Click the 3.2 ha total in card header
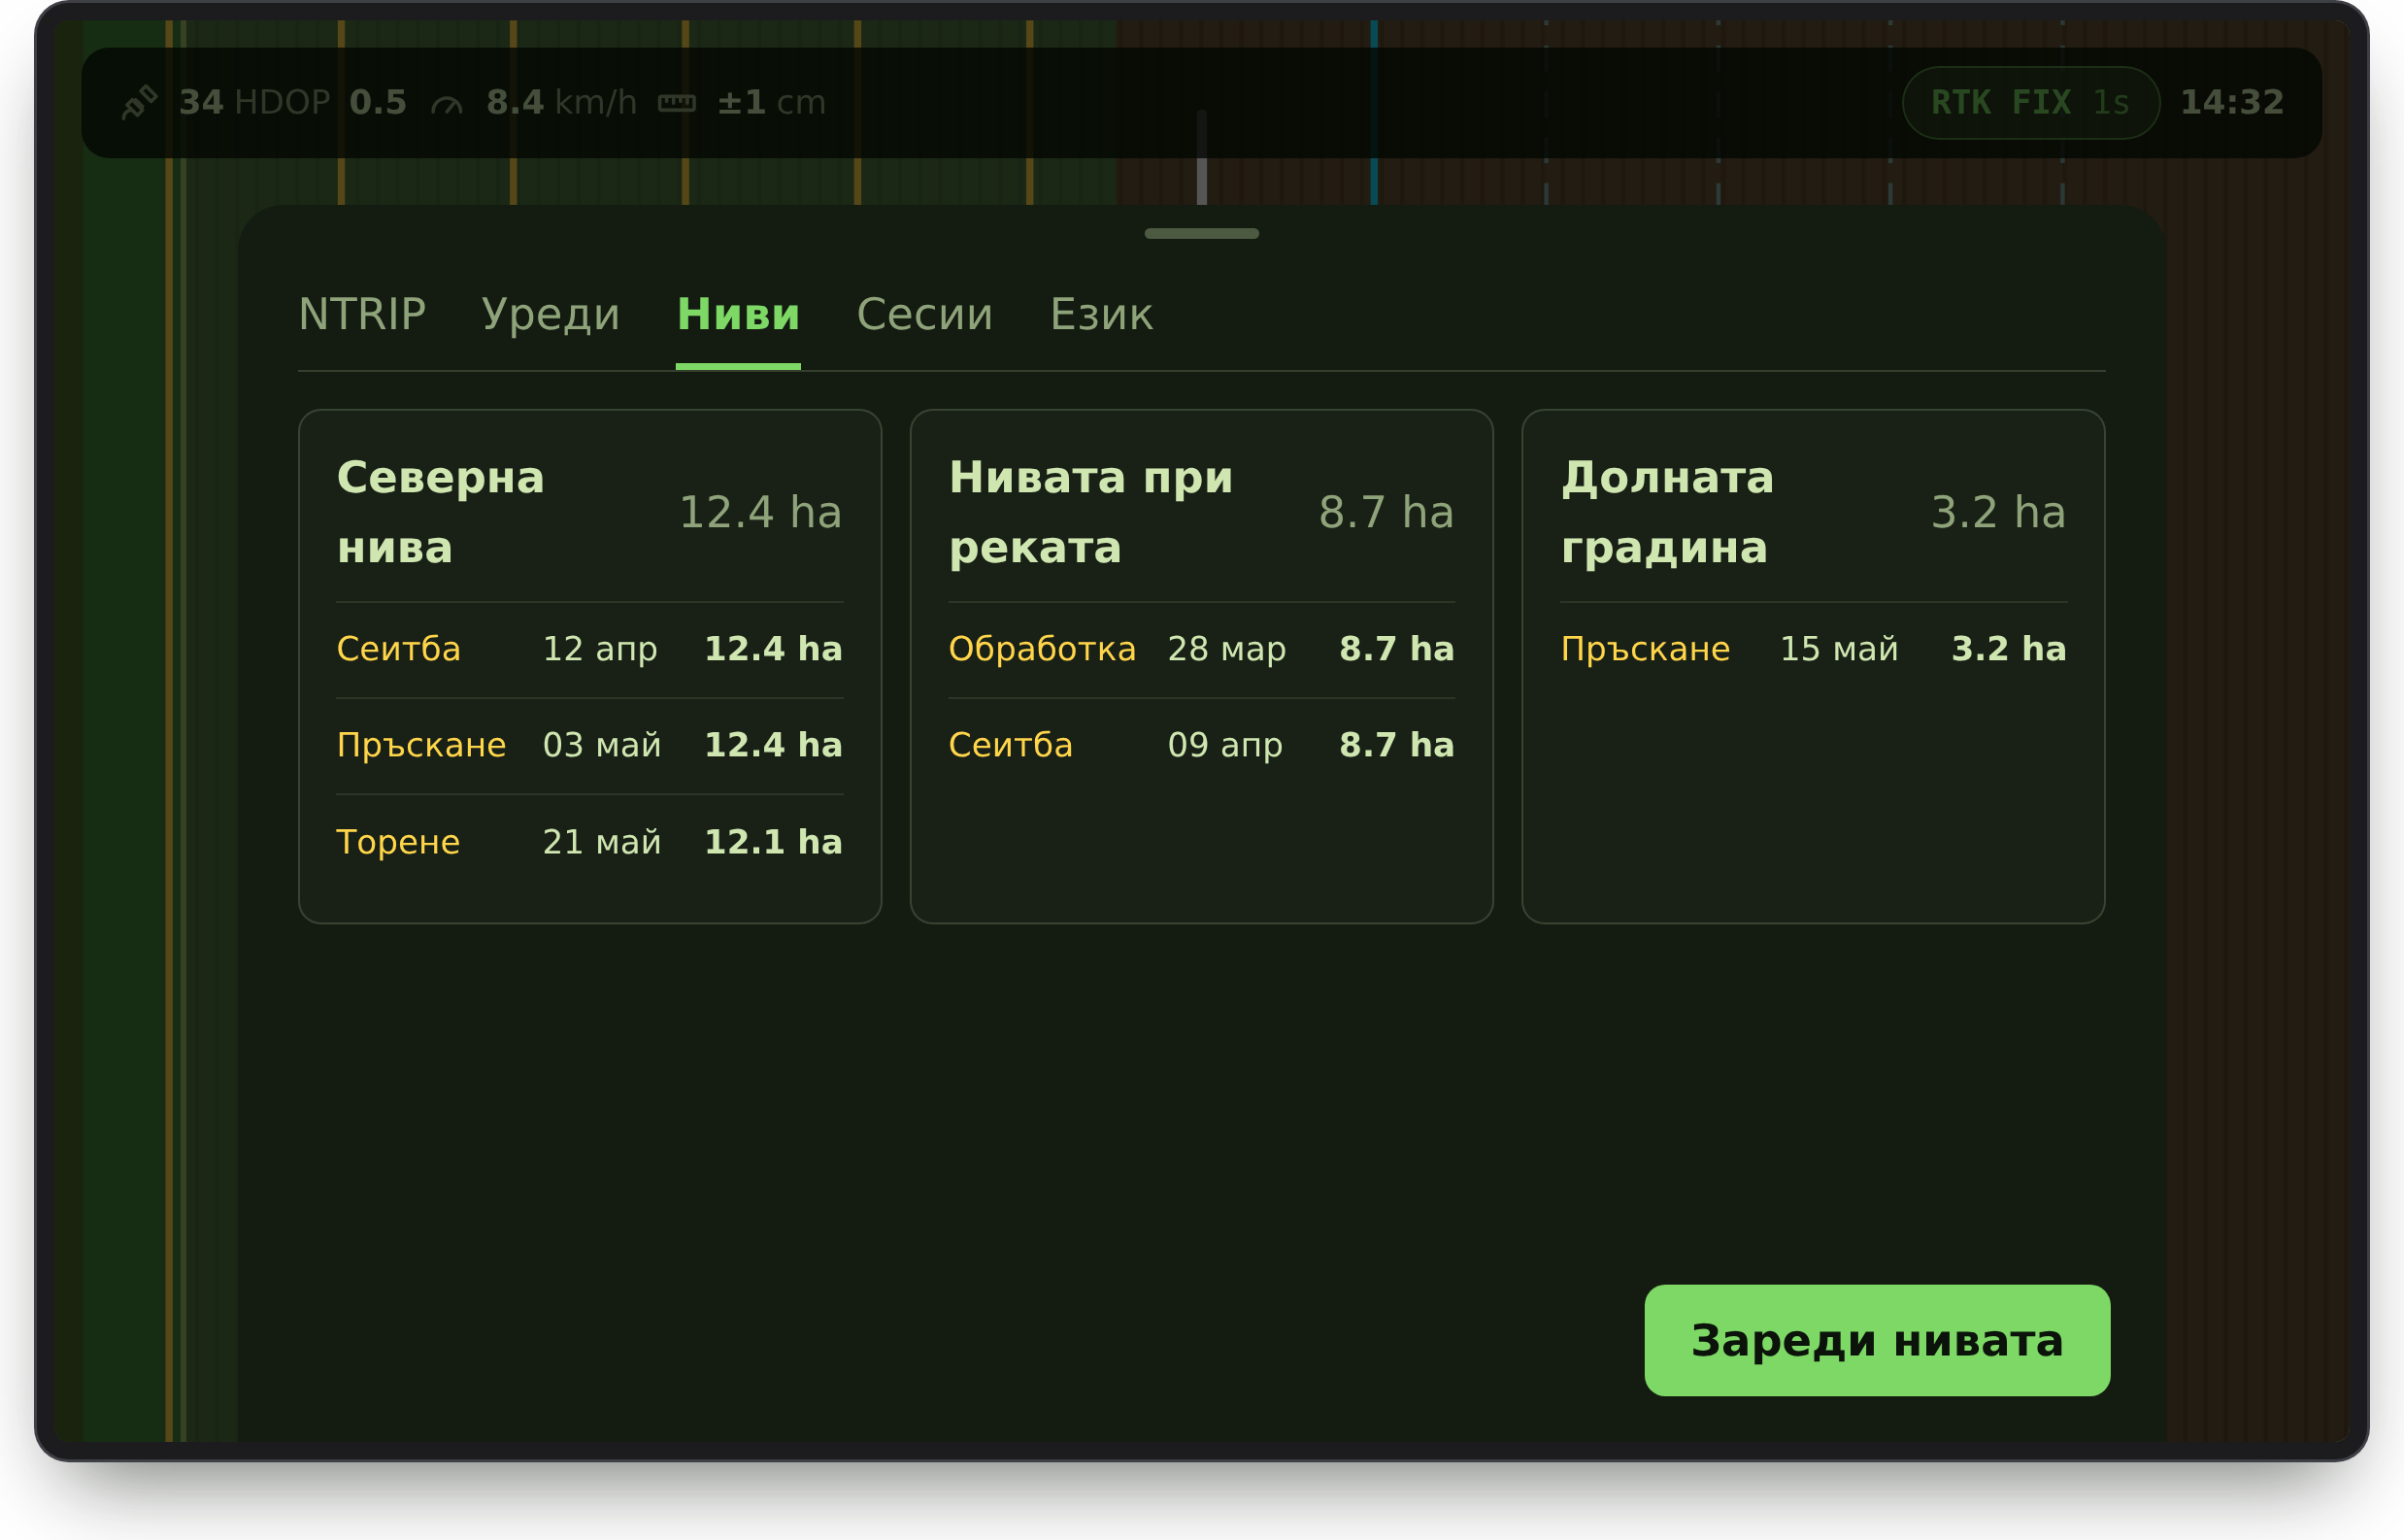This screenshot has height=1540, width=2404. [1998, 512]
